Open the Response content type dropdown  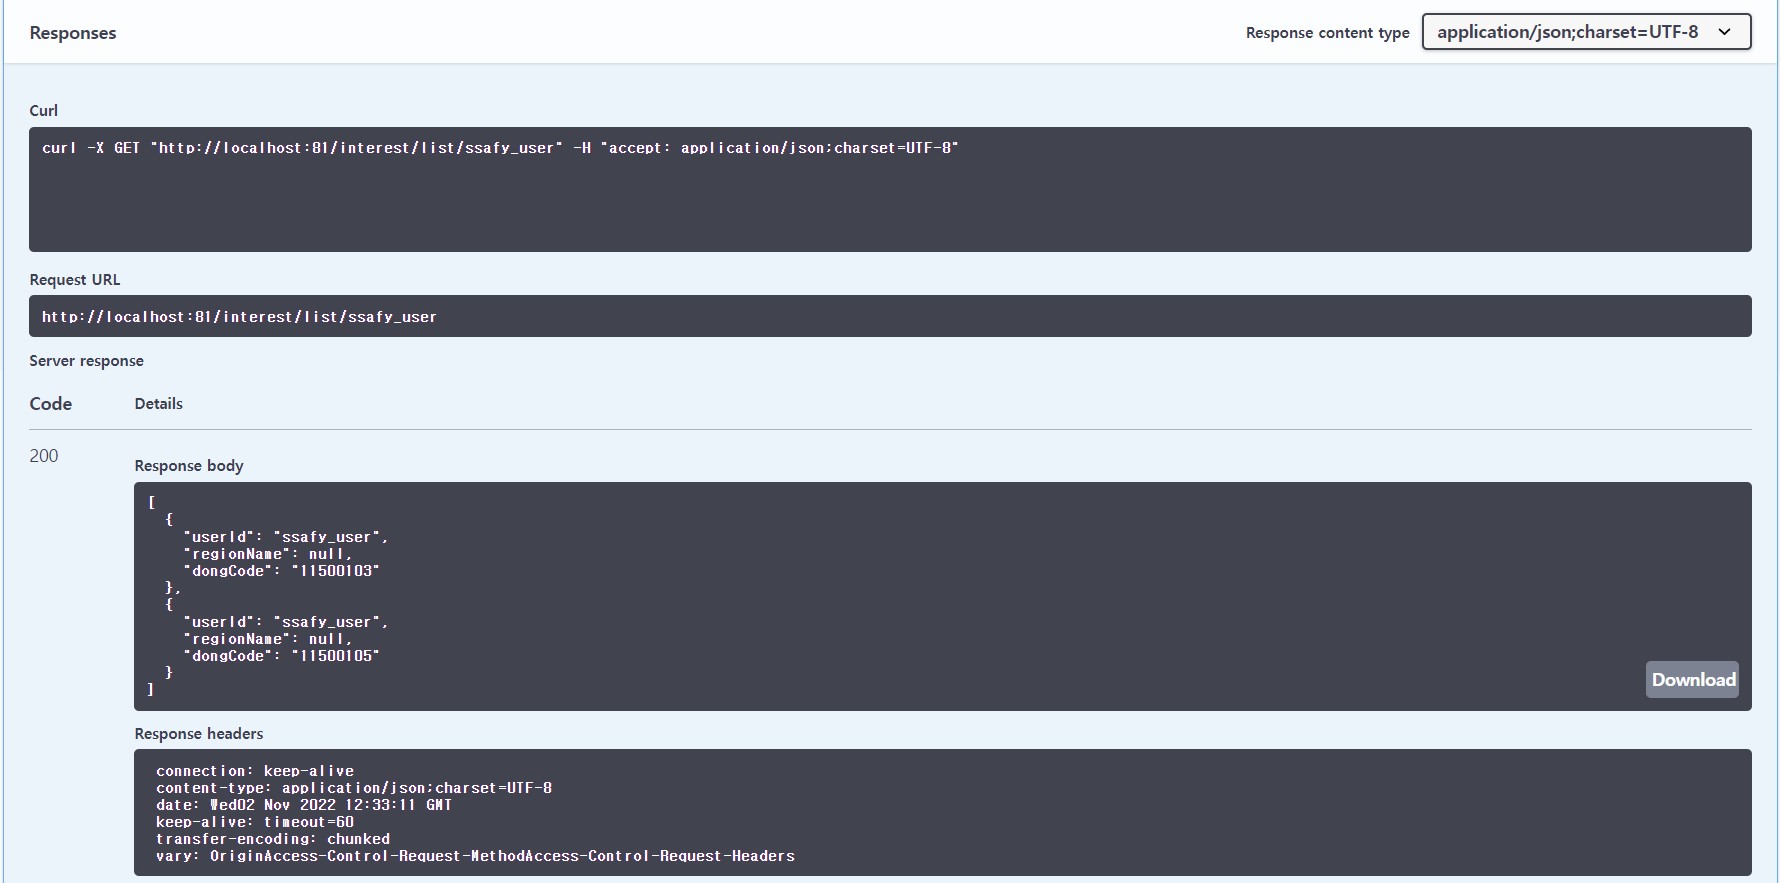[x=1586, y=32]
